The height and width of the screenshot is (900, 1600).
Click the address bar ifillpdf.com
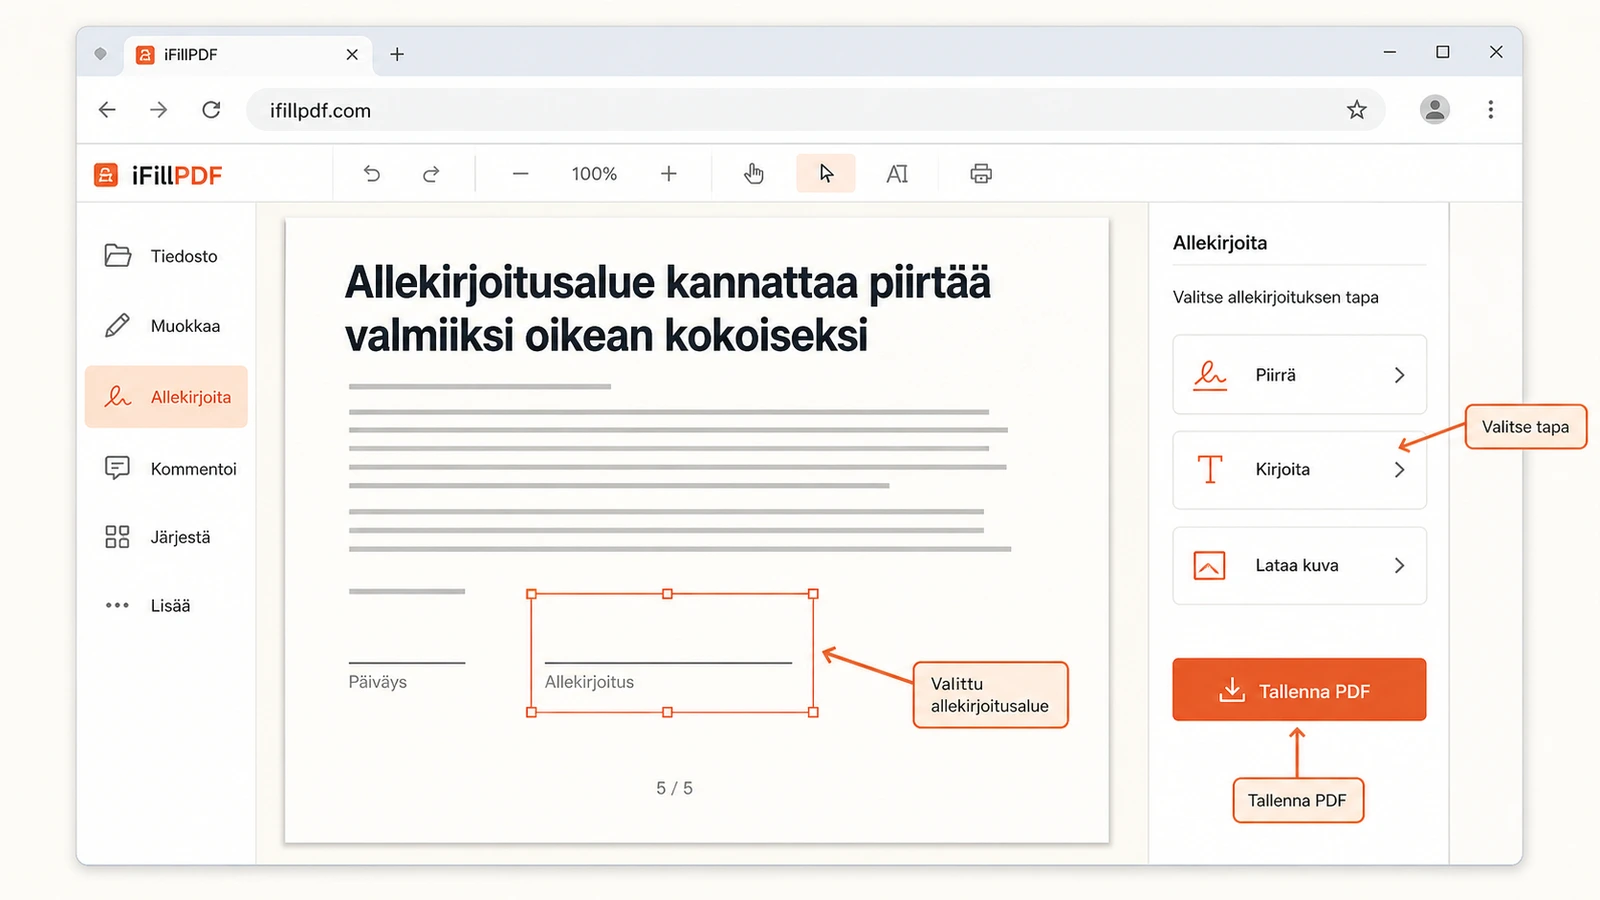(815, 110)
